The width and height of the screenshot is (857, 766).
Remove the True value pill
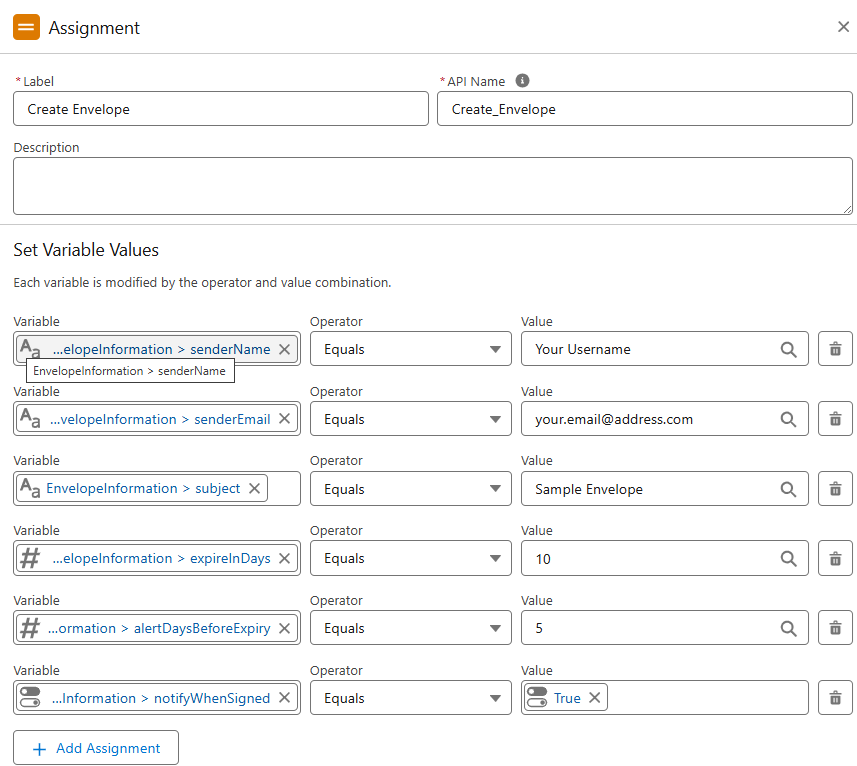coord(595,698)
